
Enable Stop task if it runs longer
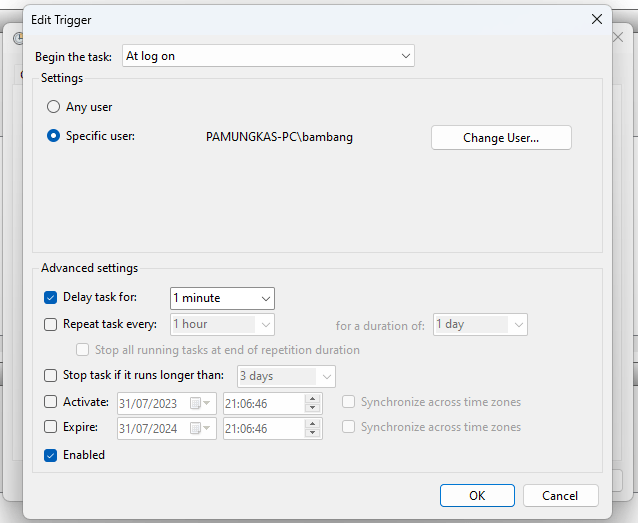tap(51, 376)
